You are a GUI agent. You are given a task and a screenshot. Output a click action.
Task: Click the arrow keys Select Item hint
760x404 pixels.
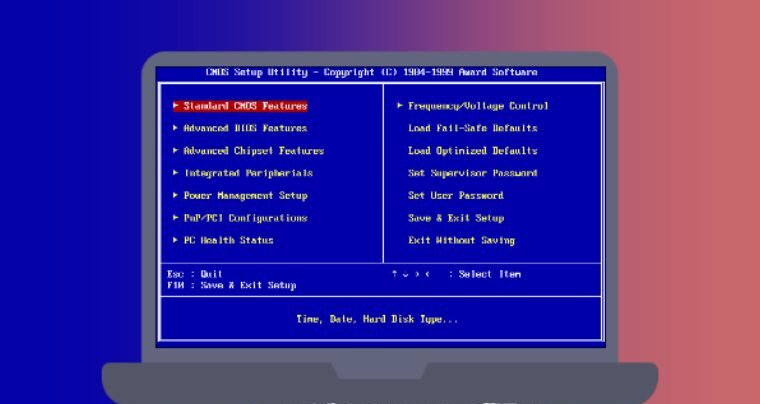455,274
